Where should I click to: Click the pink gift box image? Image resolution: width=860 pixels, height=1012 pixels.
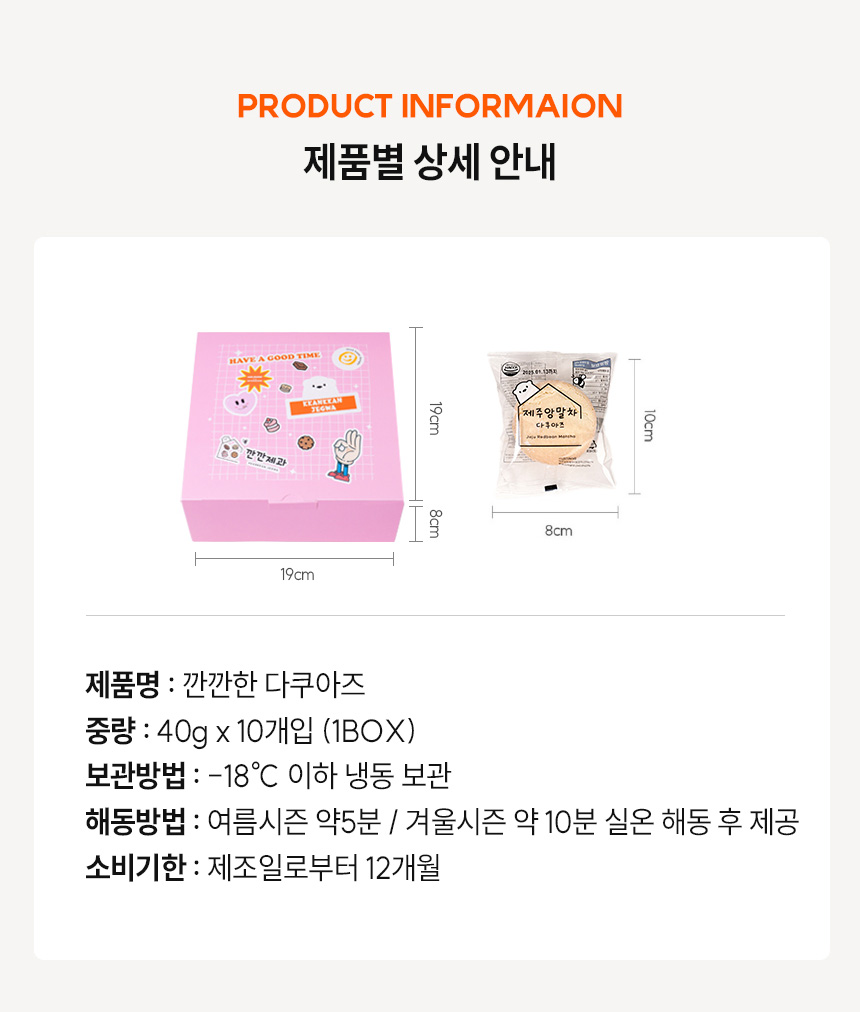click(x=292, y=437)
